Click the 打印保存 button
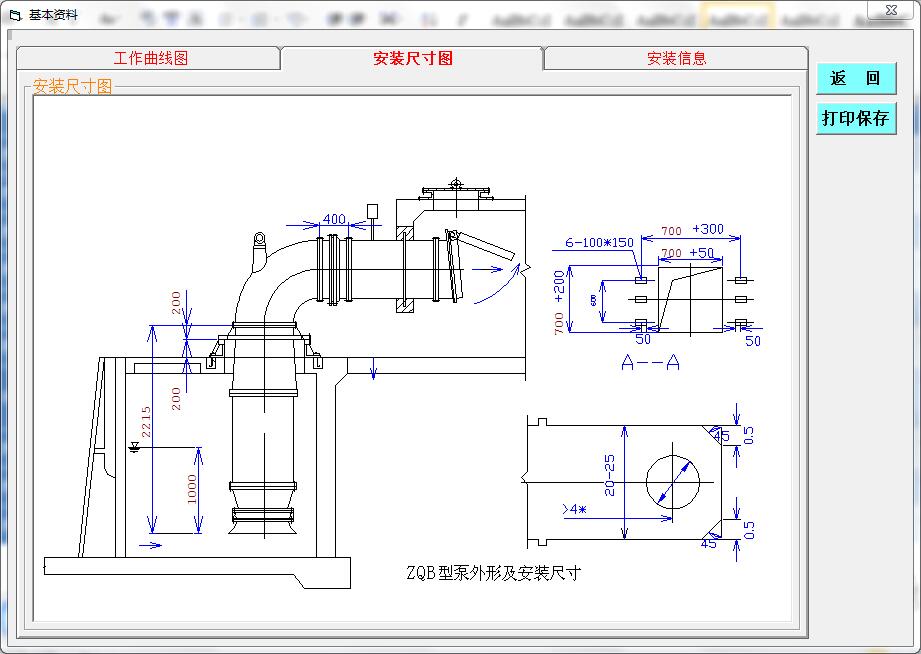This screenshot has height=654, width=921. pos(856,118)
